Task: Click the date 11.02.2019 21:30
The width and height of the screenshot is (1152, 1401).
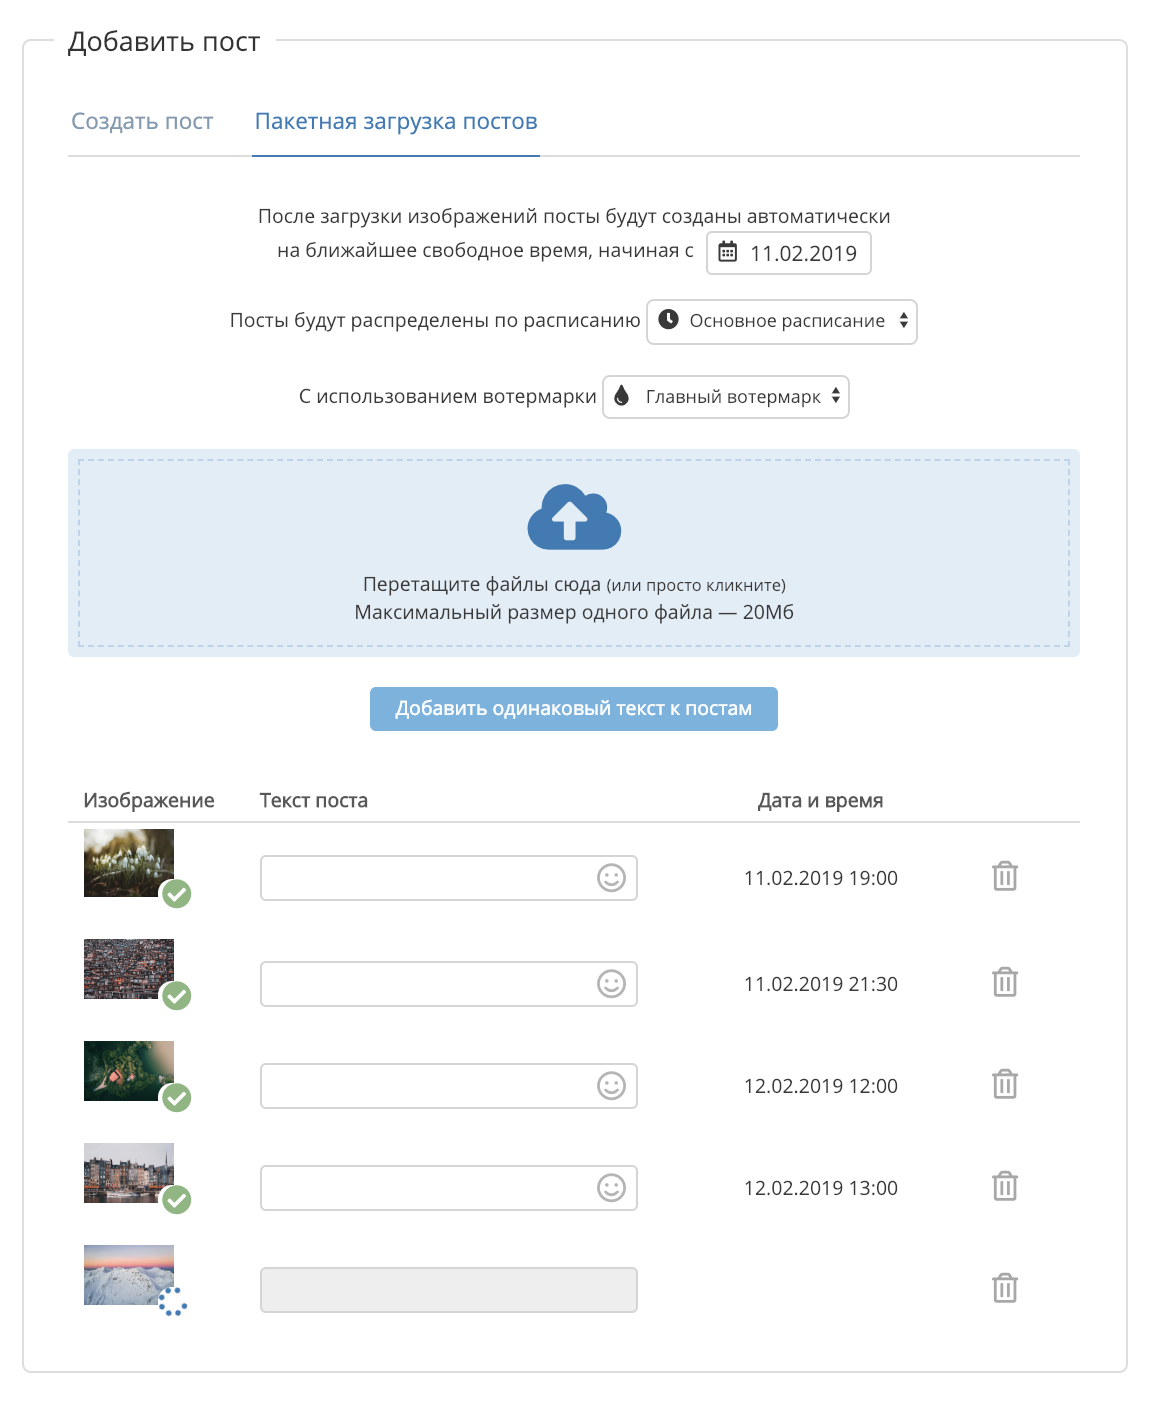Action: 821,984
